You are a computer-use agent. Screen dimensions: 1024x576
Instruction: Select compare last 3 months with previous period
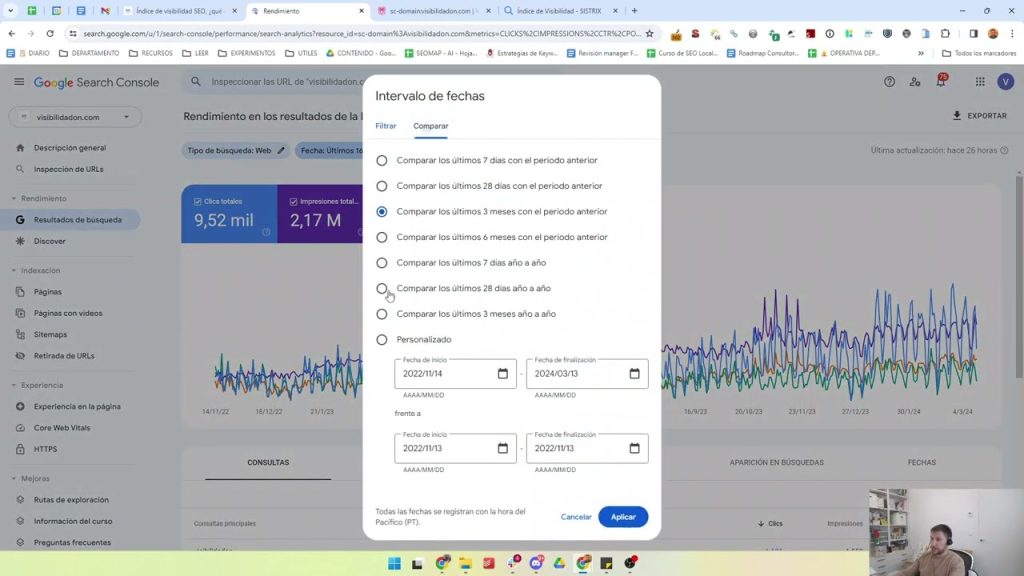[381, 212]
